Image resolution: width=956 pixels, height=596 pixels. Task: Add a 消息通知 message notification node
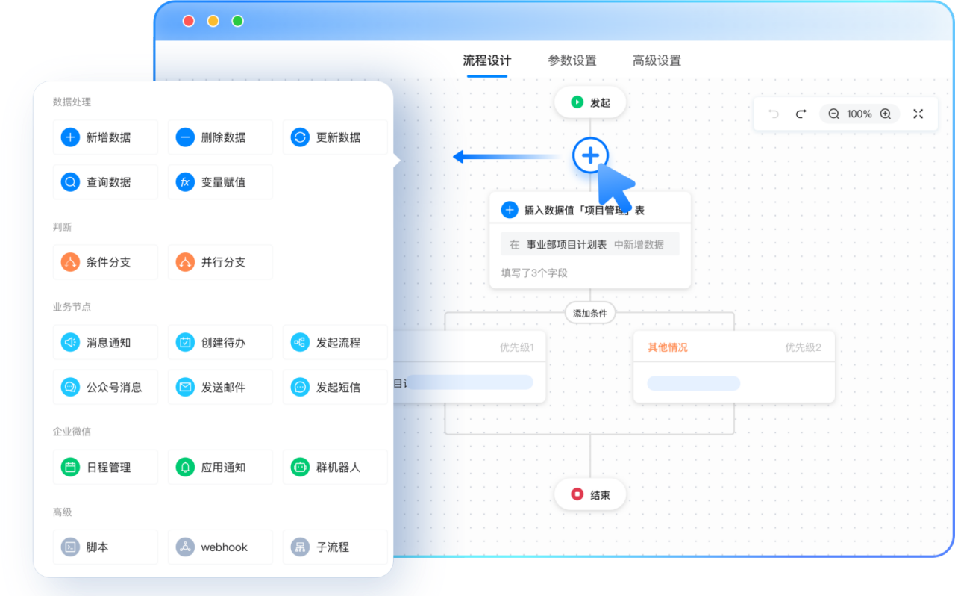tap(105, 342)
